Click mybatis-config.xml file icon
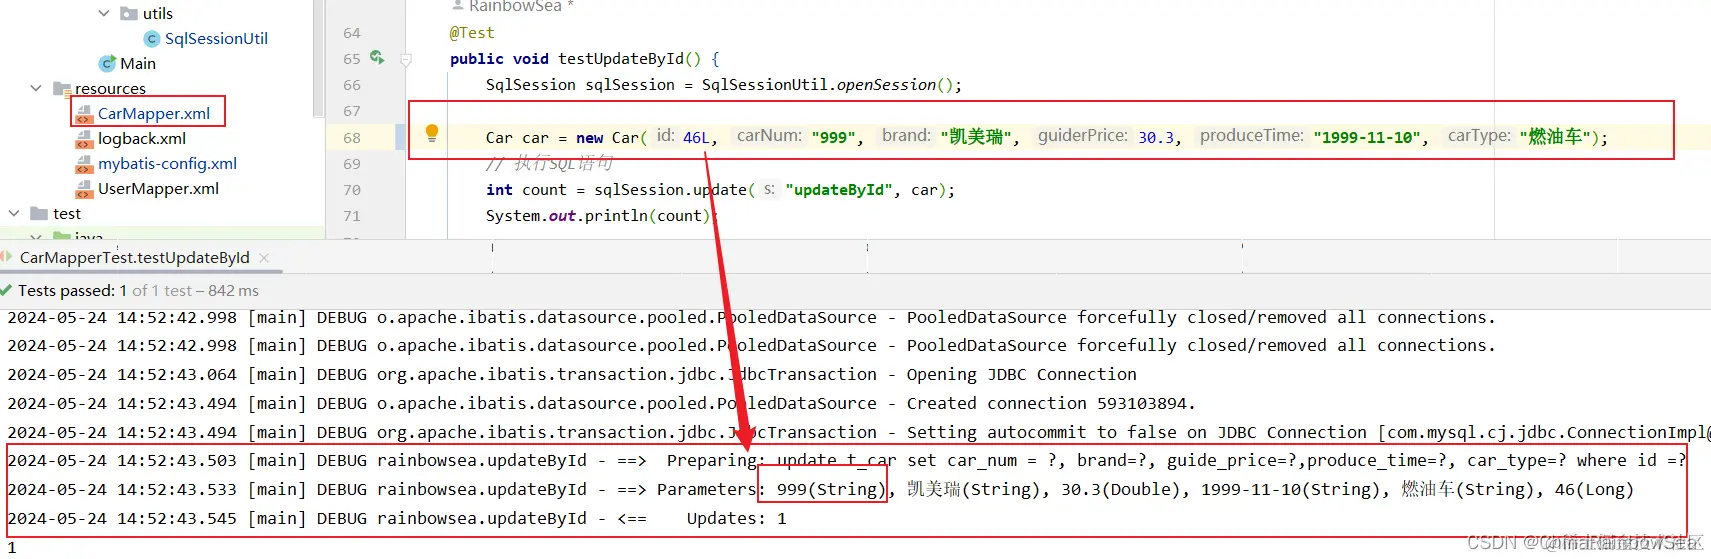The image size is (1711, 559). coord(84,164)
